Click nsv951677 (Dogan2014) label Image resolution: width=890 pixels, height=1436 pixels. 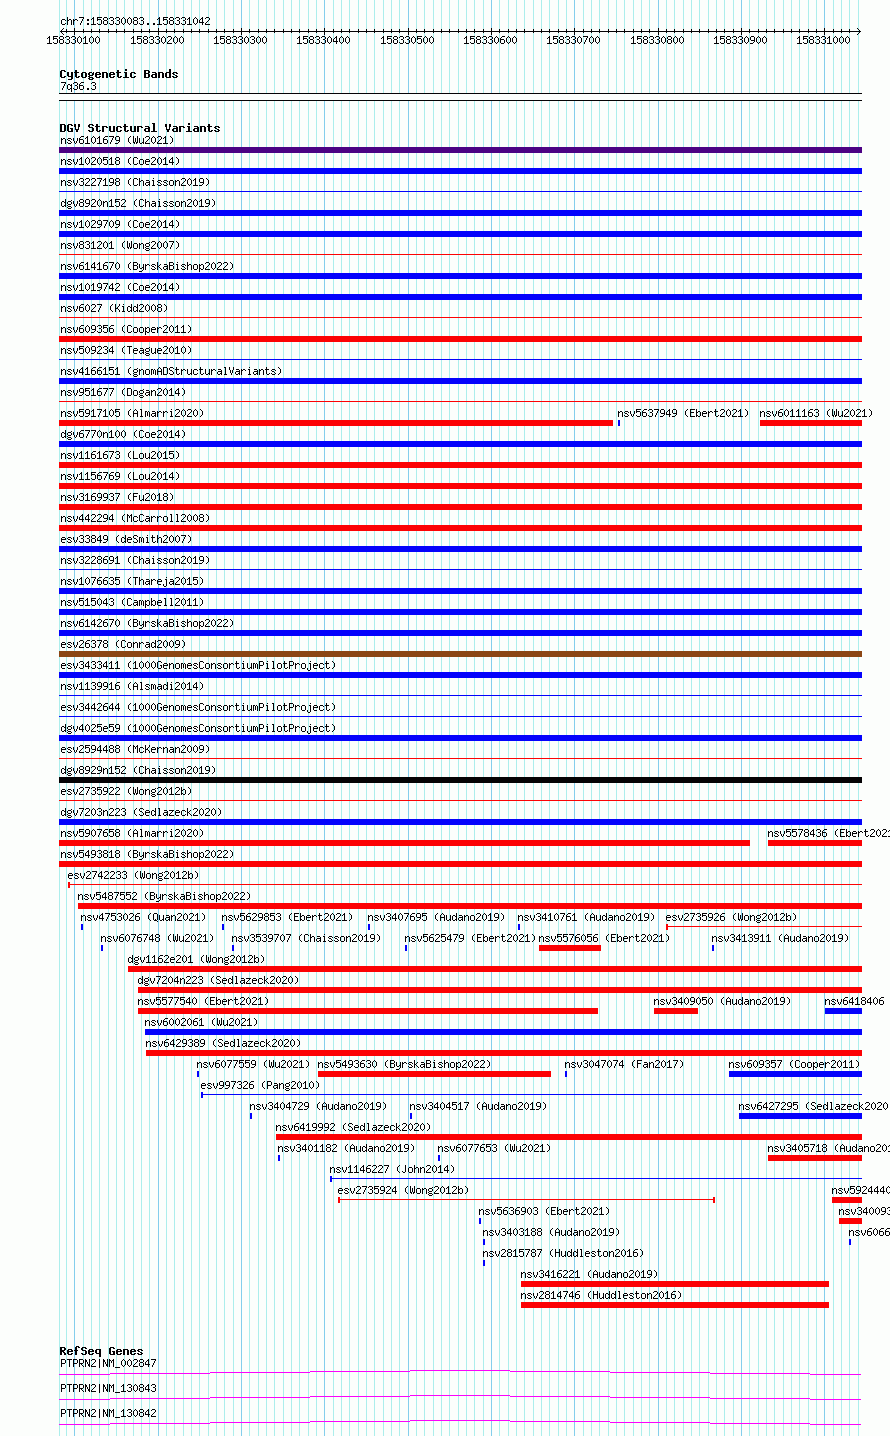click(x=123, y=392)
